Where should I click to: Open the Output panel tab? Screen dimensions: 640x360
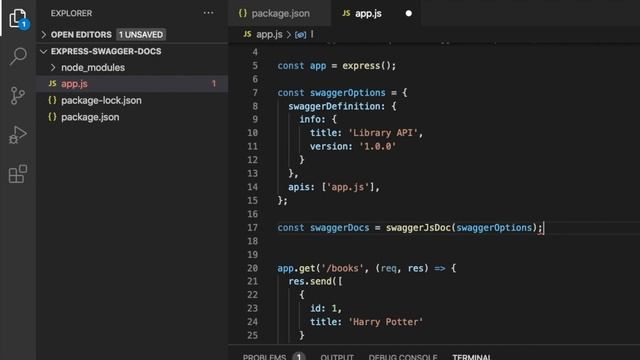[337, 357]
